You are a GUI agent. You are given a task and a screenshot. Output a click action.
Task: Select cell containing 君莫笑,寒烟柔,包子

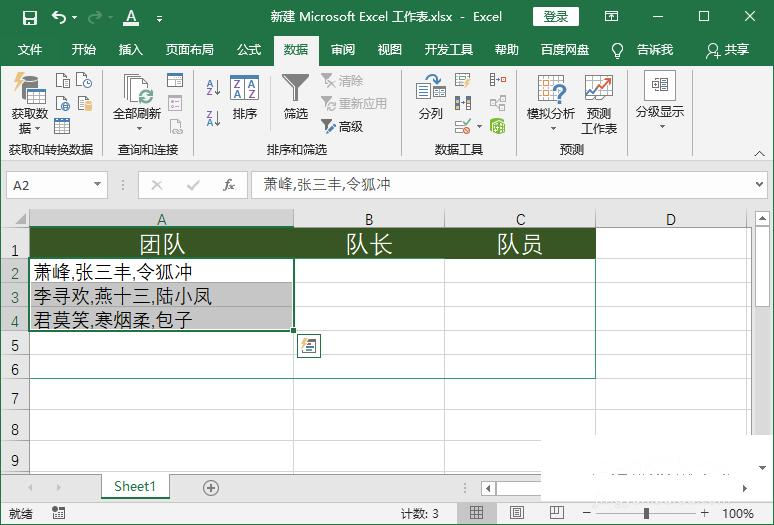click(x=161, y=319)
